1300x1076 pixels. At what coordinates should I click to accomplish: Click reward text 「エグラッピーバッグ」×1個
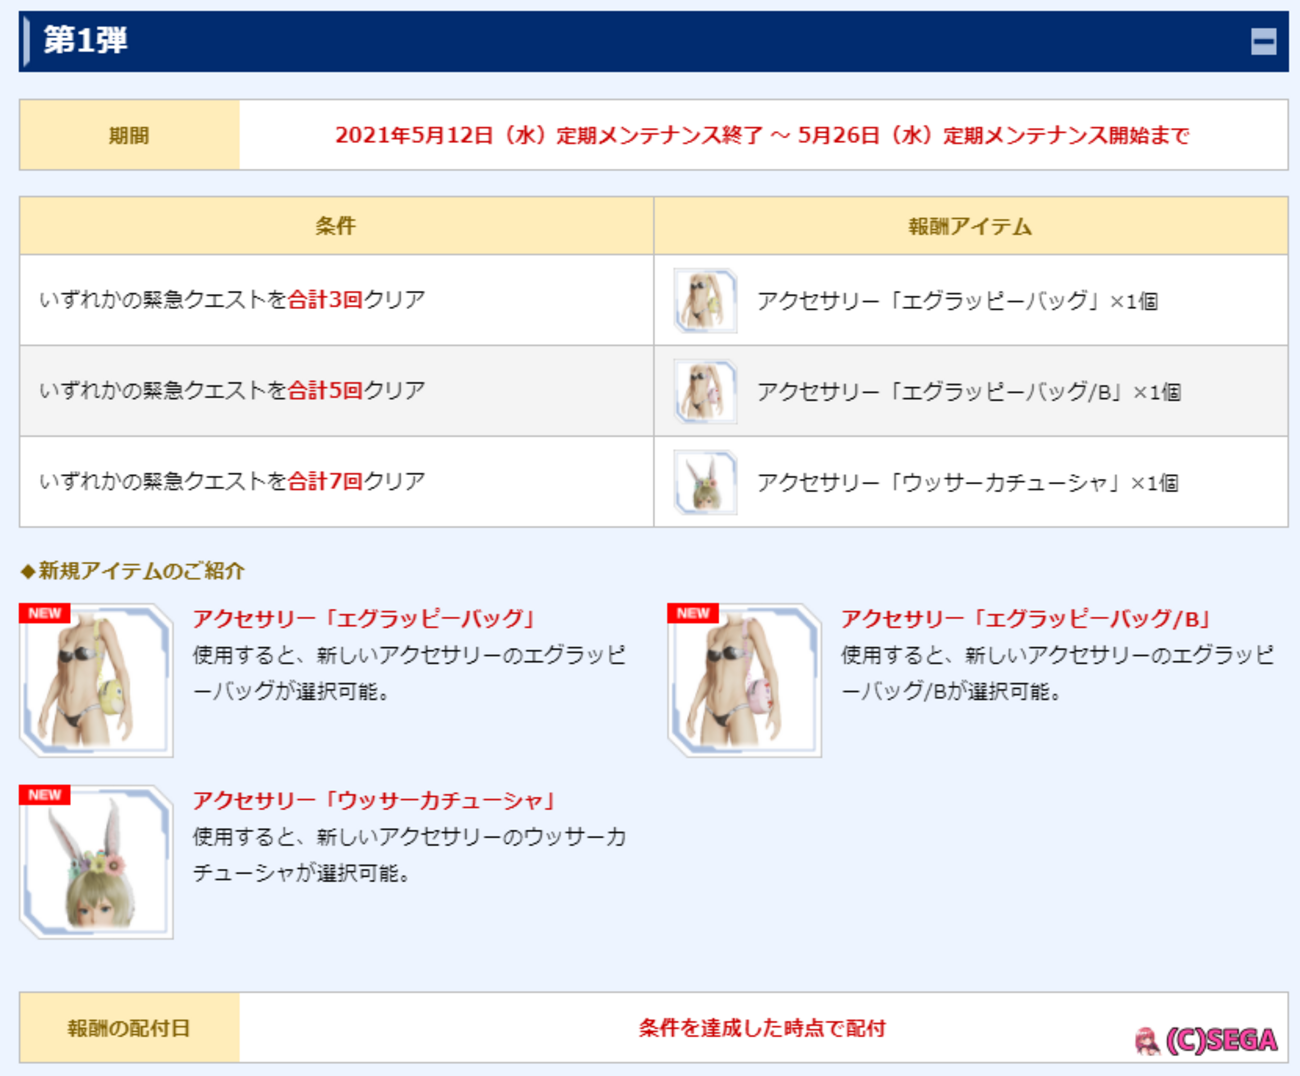point(958,301)
